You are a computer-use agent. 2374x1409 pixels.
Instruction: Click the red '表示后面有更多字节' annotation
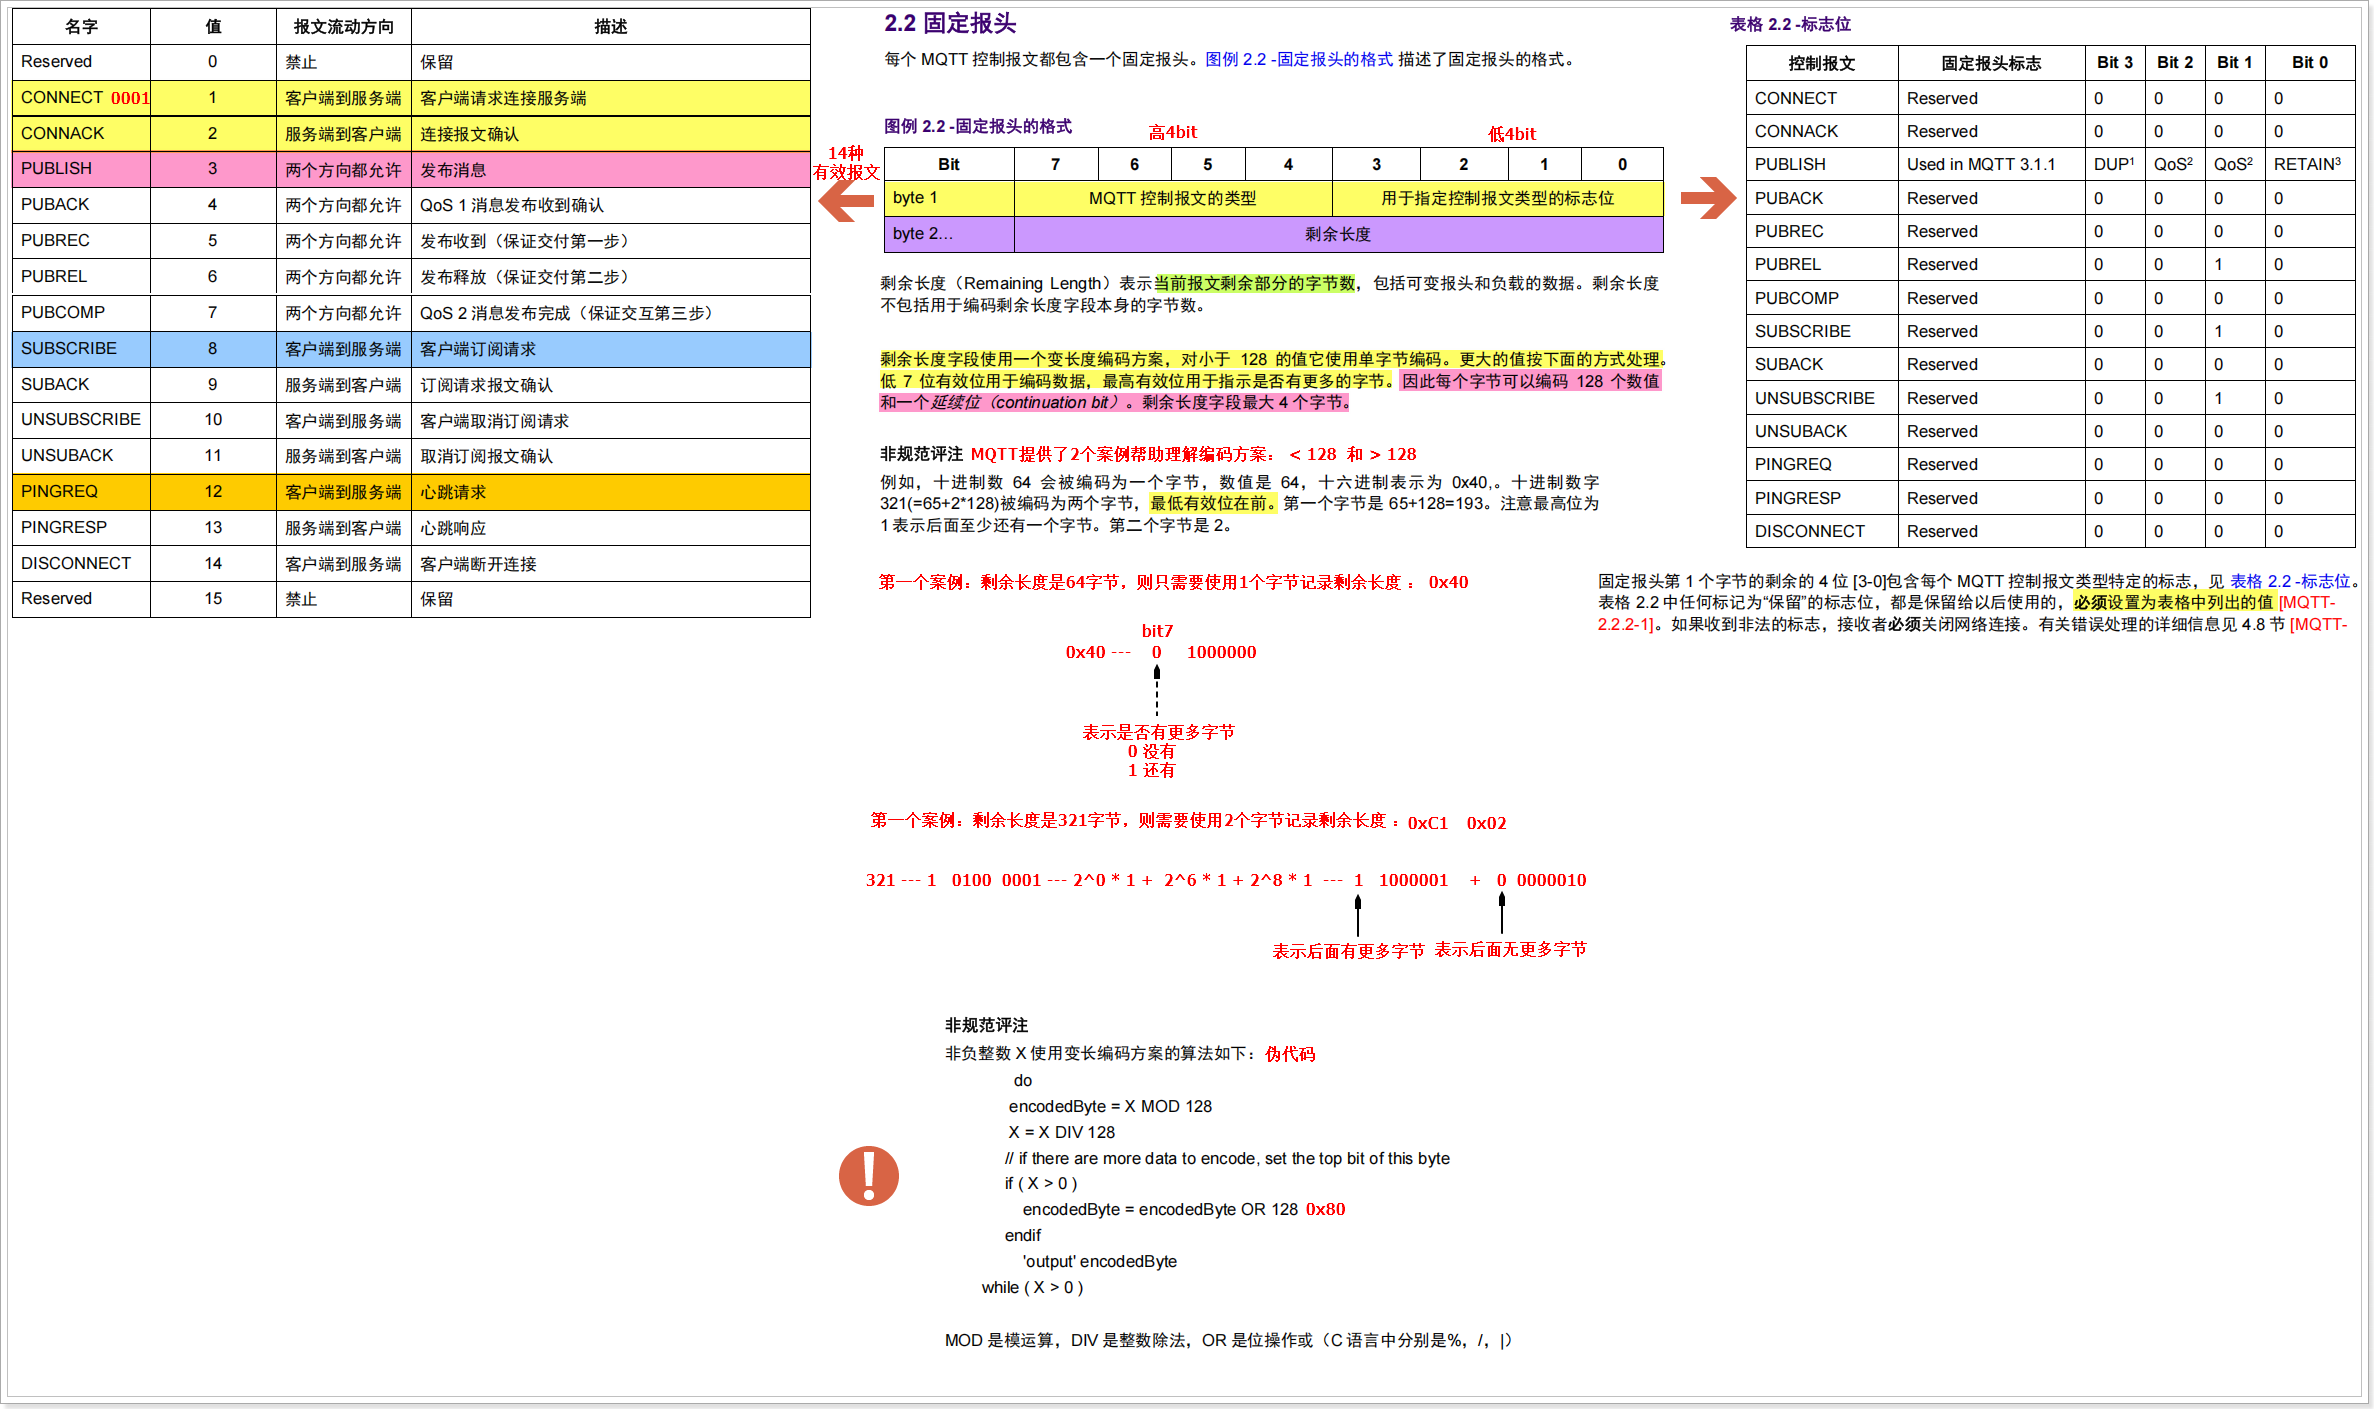pos(1348,951)
